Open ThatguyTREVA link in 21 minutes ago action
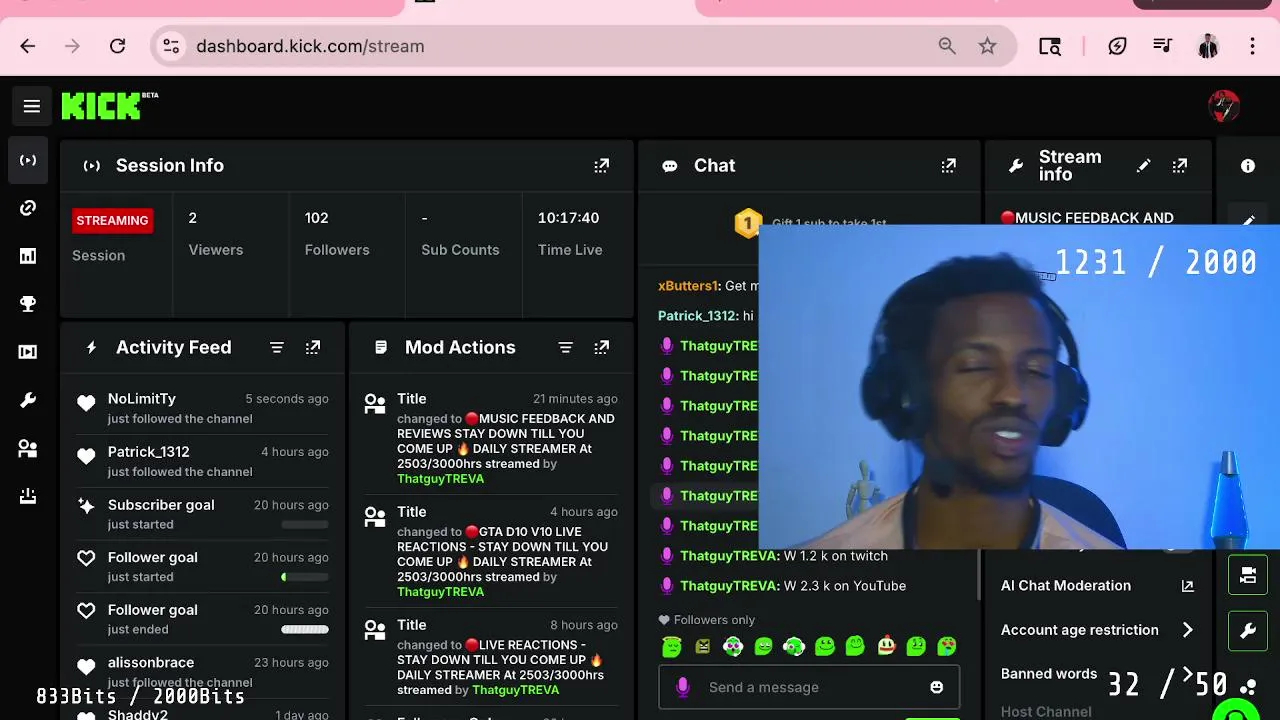Image resolution: width=1280 pixels, height=720 pixels. point(440,479)
